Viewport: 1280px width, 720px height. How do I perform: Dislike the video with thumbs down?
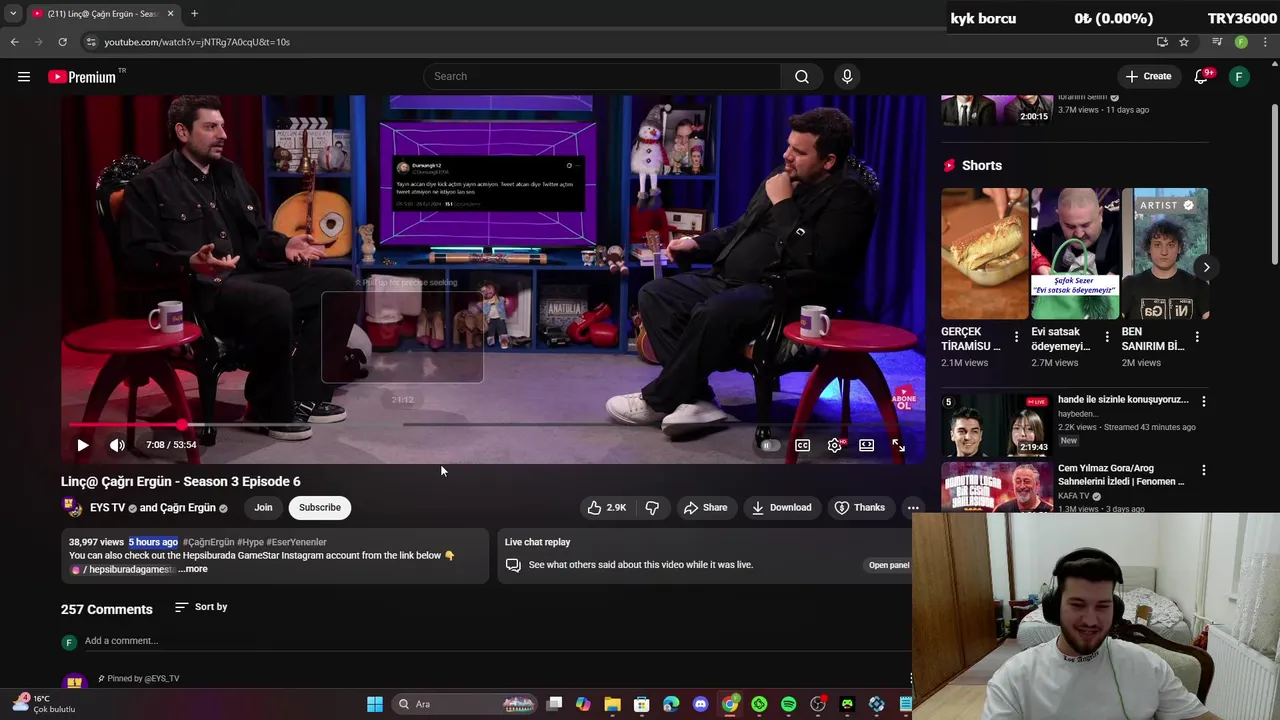(x=652, y=508)
